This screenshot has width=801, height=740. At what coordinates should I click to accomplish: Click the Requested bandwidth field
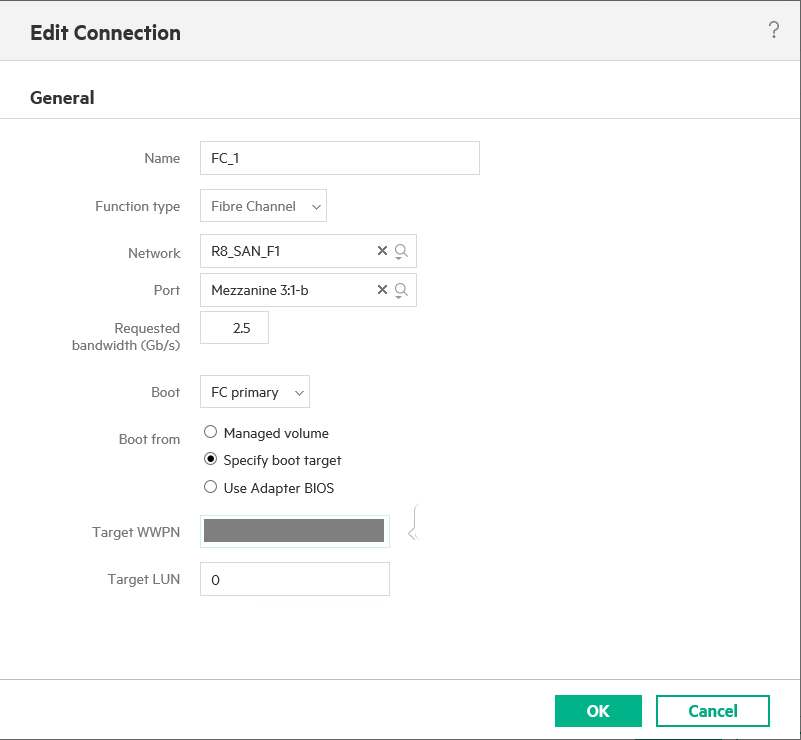coord(234,328)
